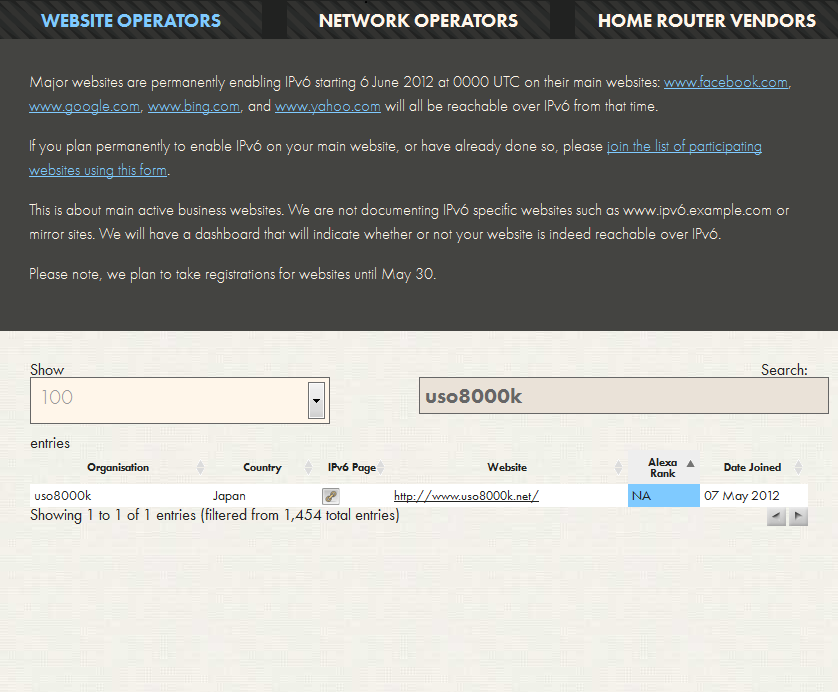Open http://www.uso8000k.net/ website link
The width and height of the screenshot is (839, 692).
[x=466, y=496]
